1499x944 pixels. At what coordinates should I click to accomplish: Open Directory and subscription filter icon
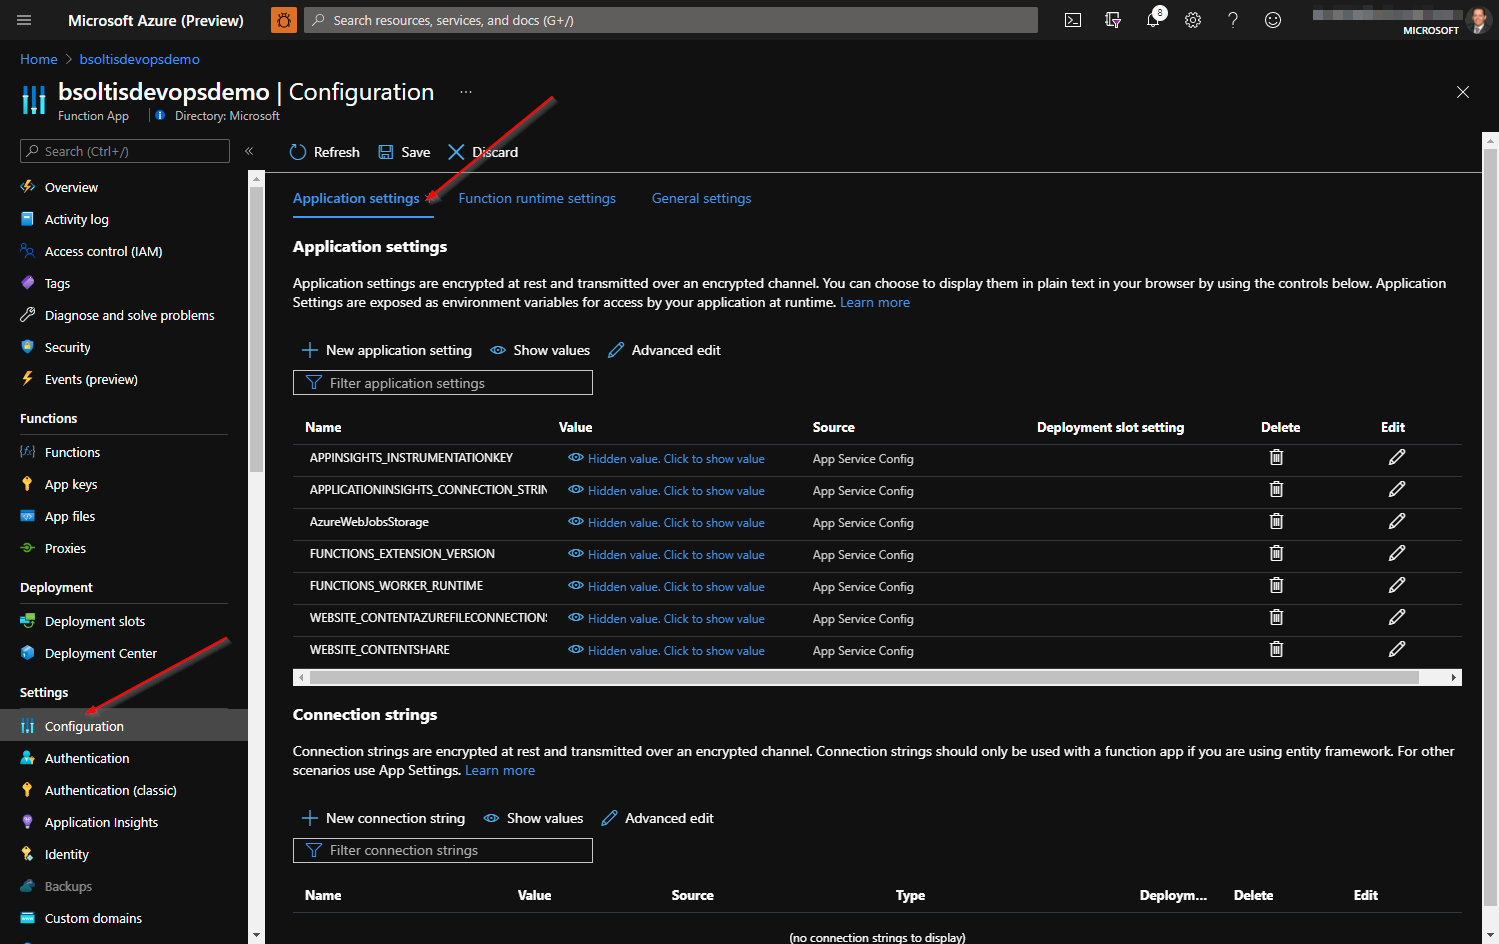(x=1113, y=20)
